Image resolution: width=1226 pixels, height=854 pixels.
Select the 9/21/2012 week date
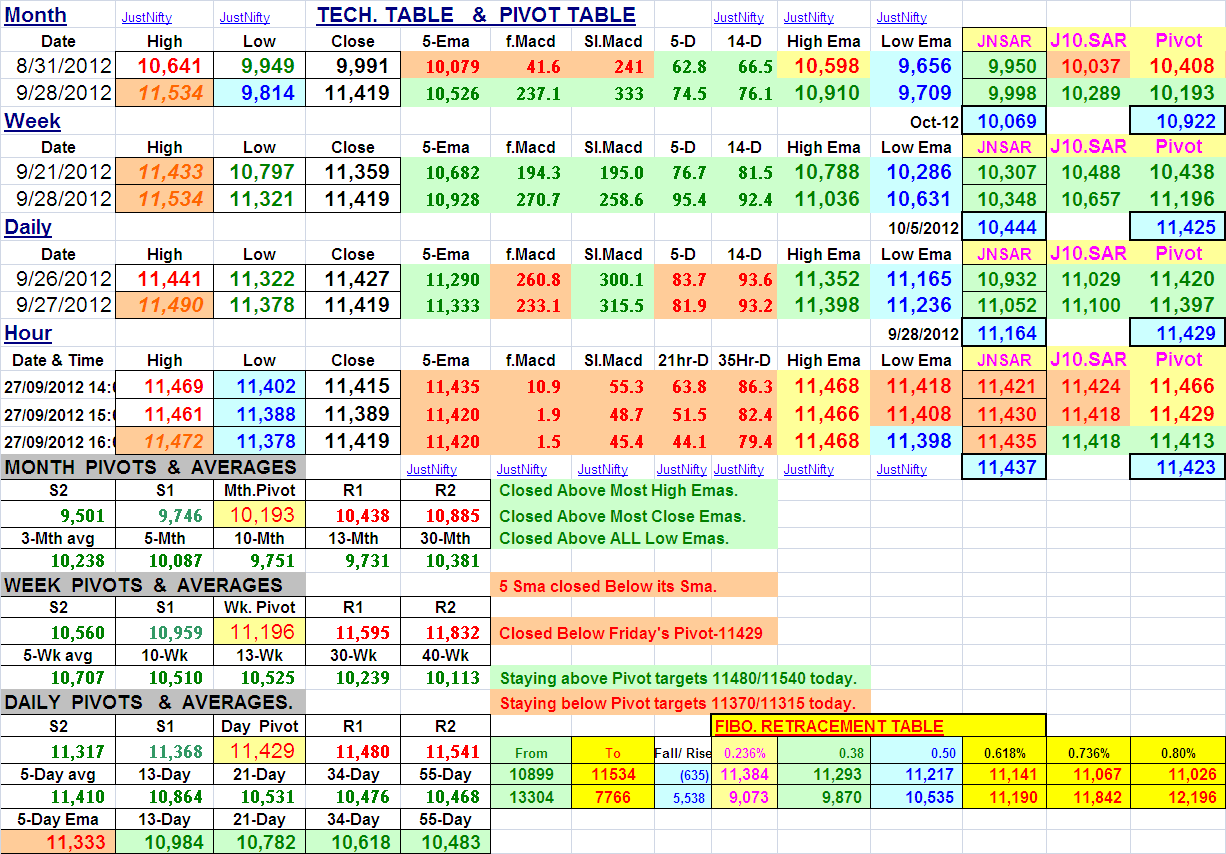tap(58, 172)
